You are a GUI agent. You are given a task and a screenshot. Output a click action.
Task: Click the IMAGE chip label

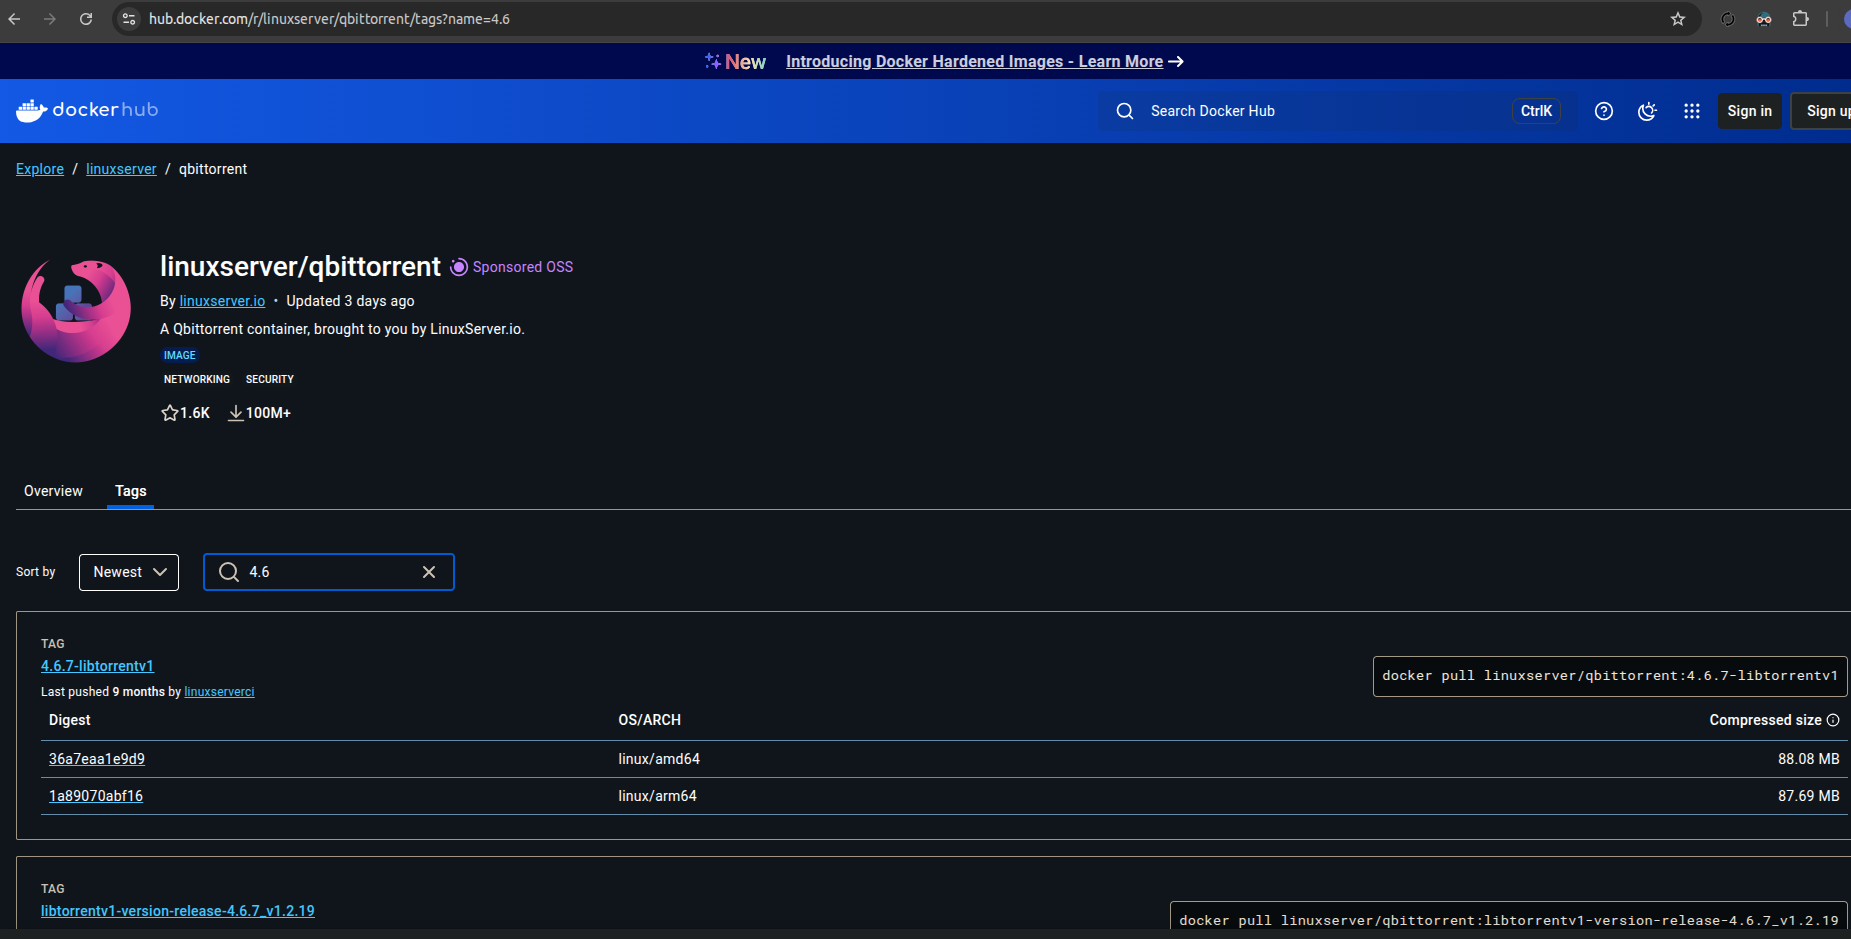coord(180,355)
